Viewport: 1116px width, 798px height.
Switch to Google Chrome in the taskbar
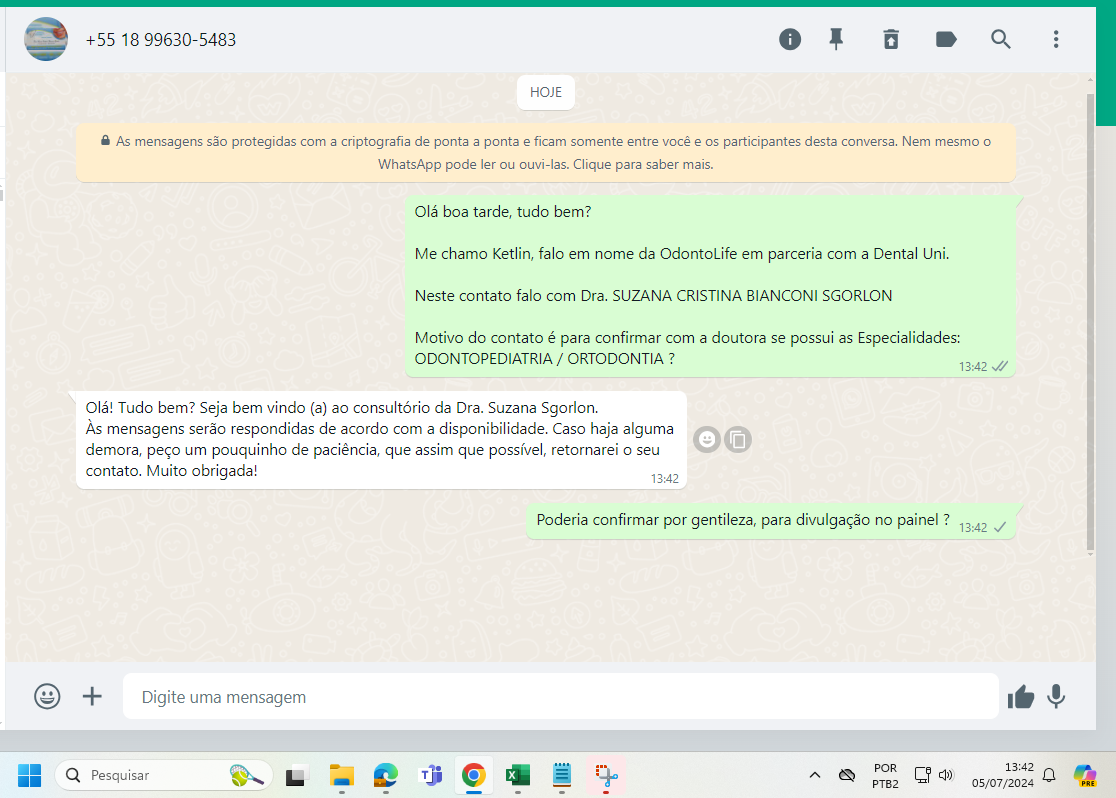[x=474, y=775]
